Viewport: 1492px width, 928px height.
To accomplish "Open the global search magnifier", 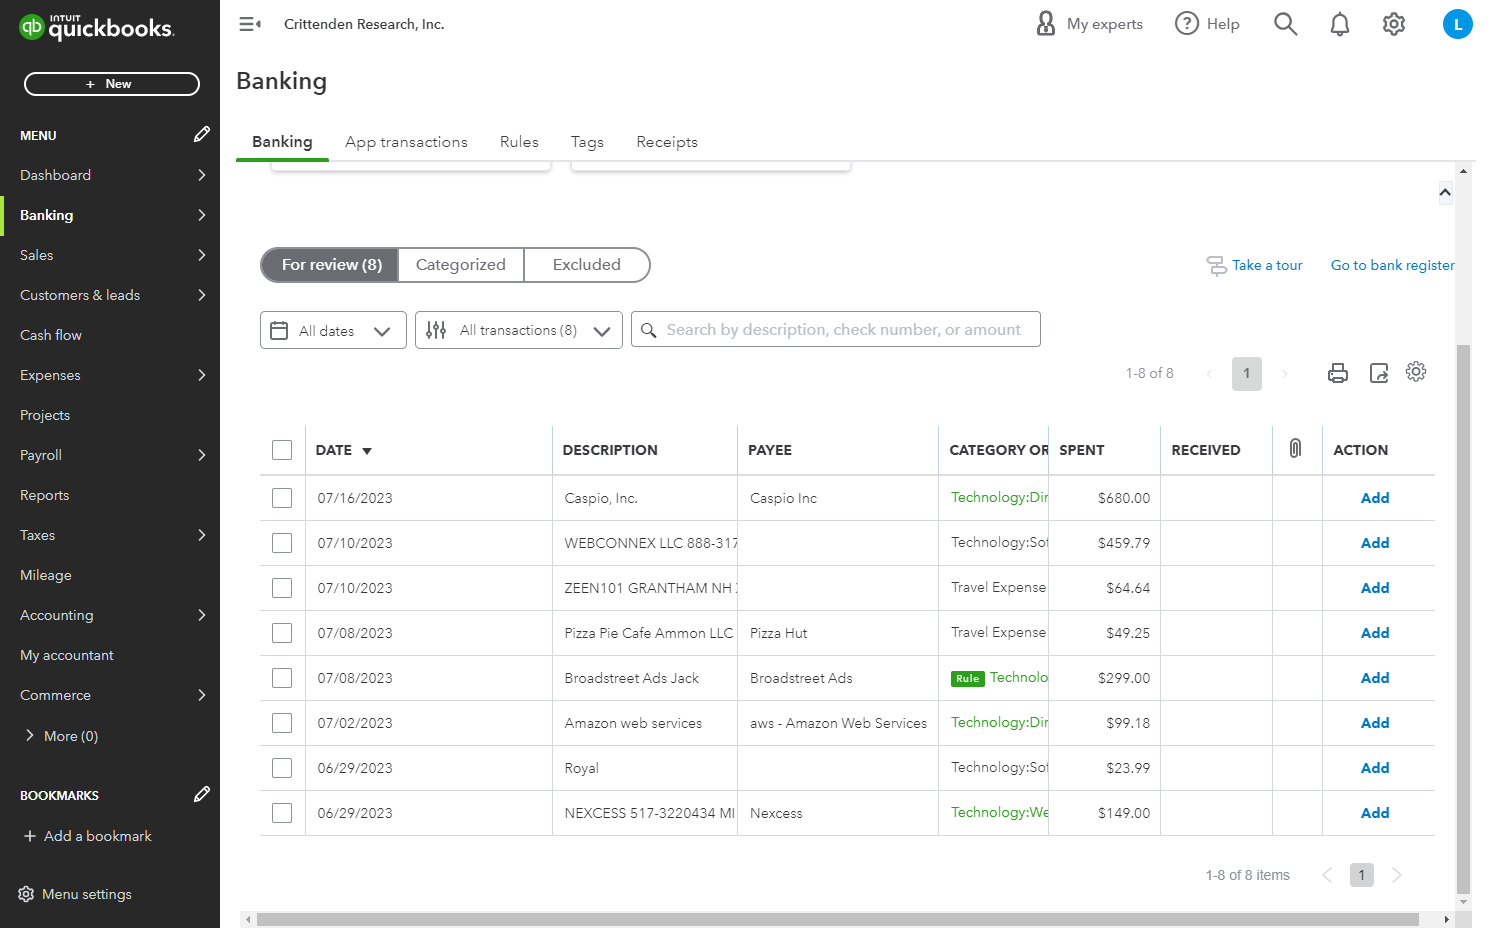I will (1286, 24).
